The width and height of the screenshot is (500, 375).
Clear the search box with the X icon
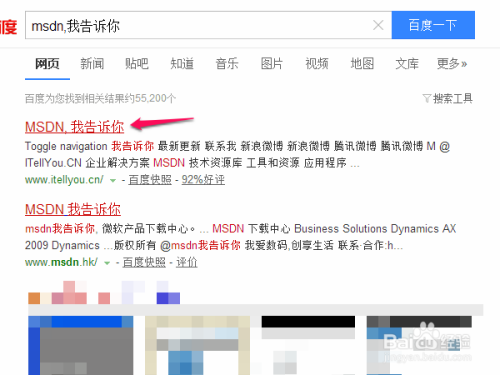[378, 25]
